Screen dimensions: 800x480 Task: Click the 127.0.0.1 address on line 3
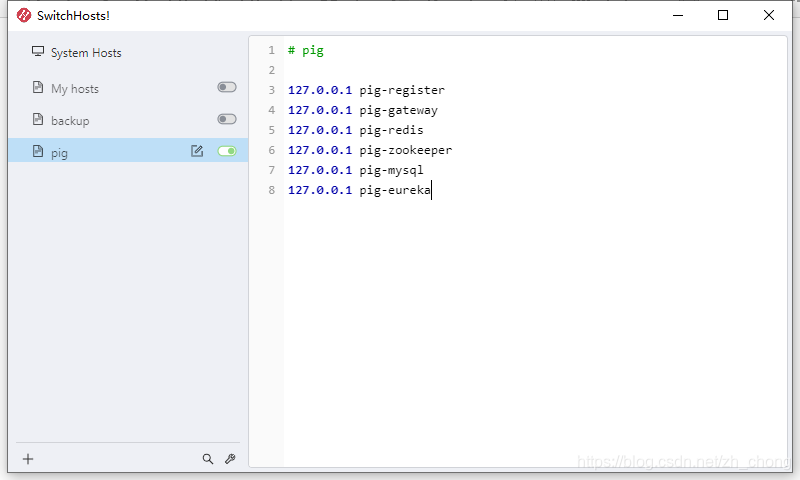(320, 90)
